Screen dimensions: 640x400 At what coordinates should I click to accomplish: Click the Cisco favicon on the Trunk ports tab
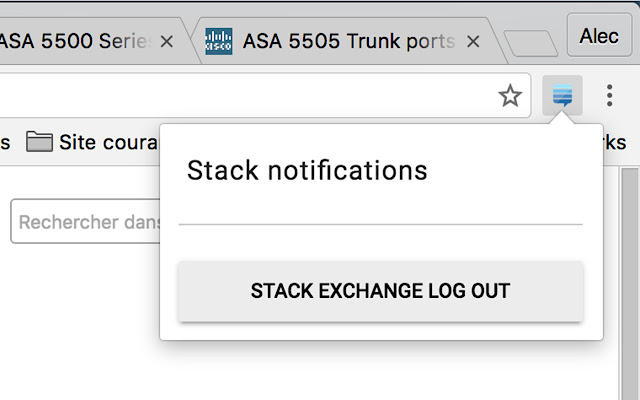click(218, 42)
